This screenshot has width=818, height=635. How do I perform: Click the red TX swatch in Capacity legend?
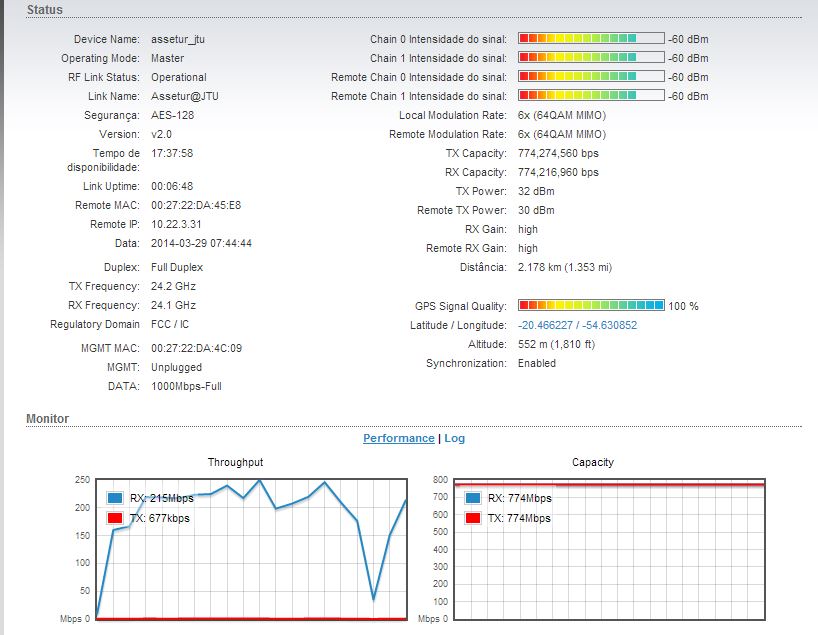473,518
